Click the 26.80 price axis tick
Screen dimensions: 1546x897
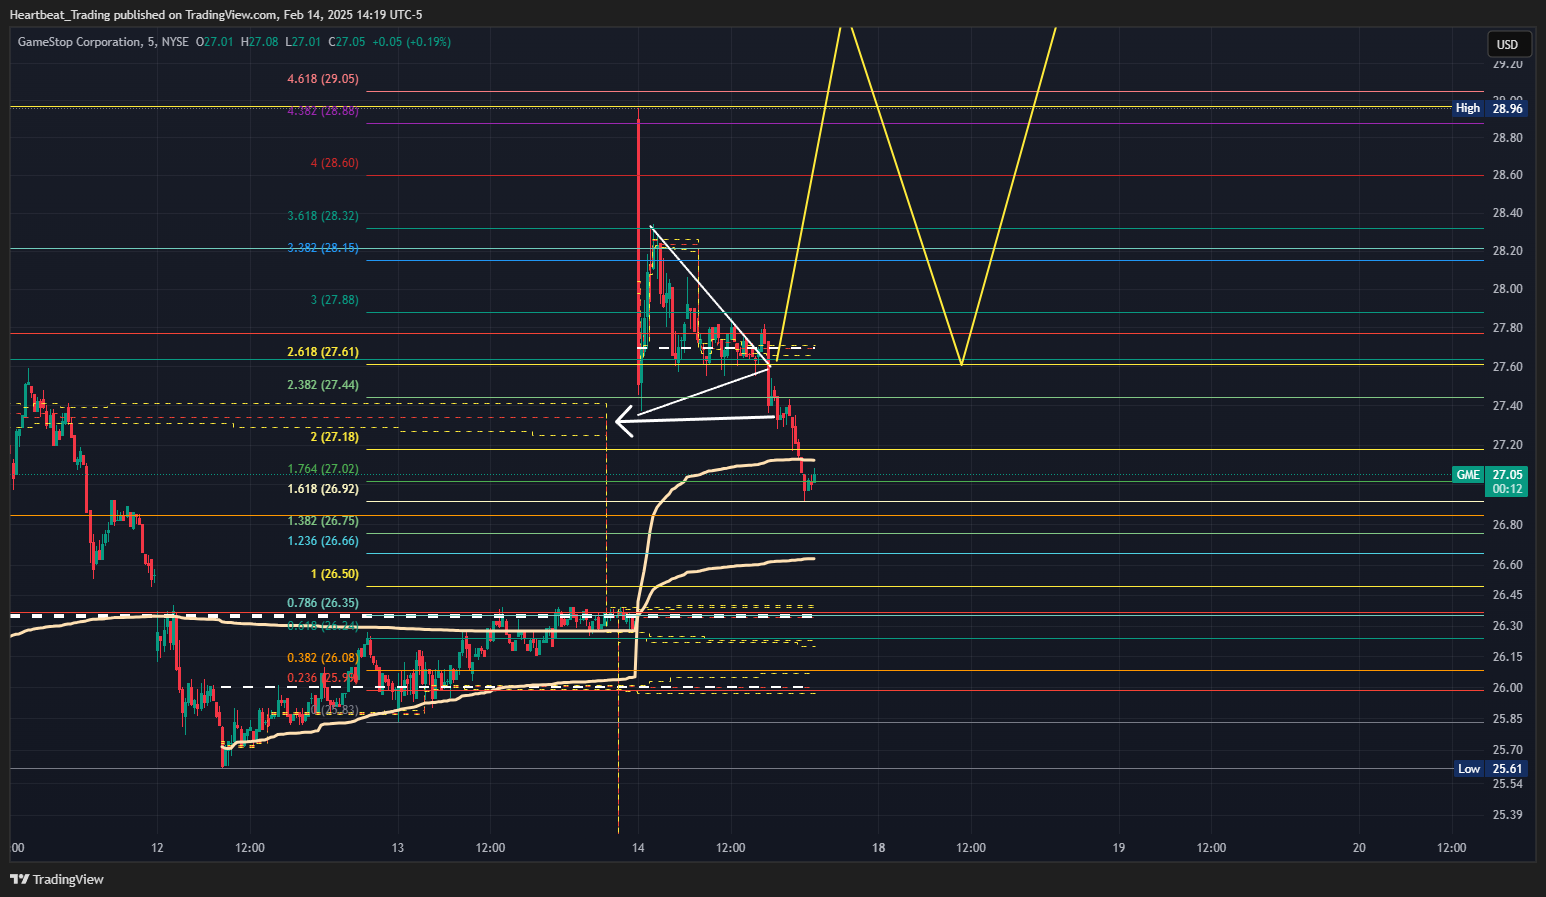[x=1507, y=525]
